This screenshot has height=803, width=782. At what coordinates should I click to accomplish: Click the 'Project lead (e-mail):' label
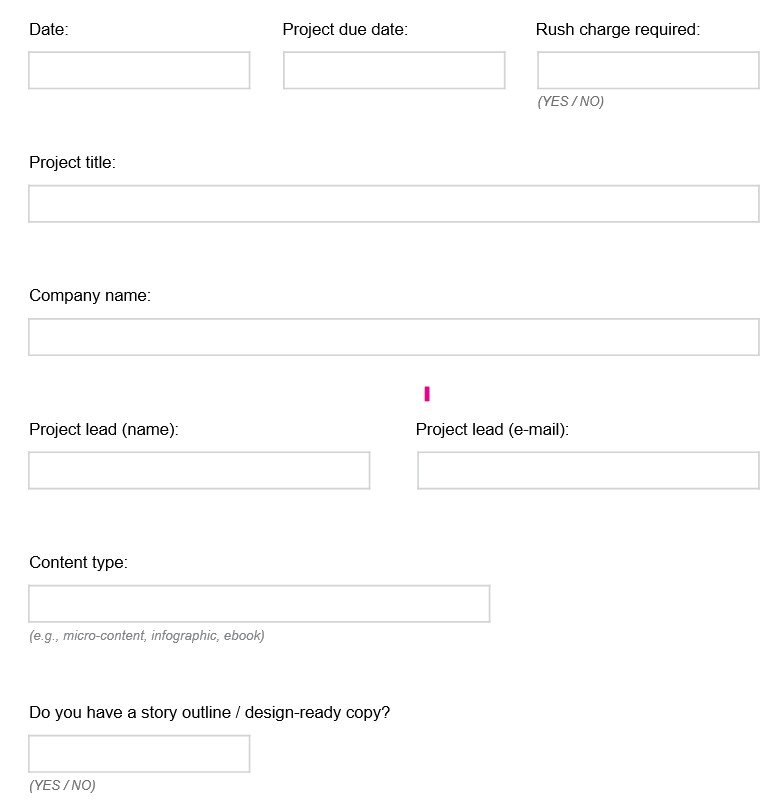[492, 429]
